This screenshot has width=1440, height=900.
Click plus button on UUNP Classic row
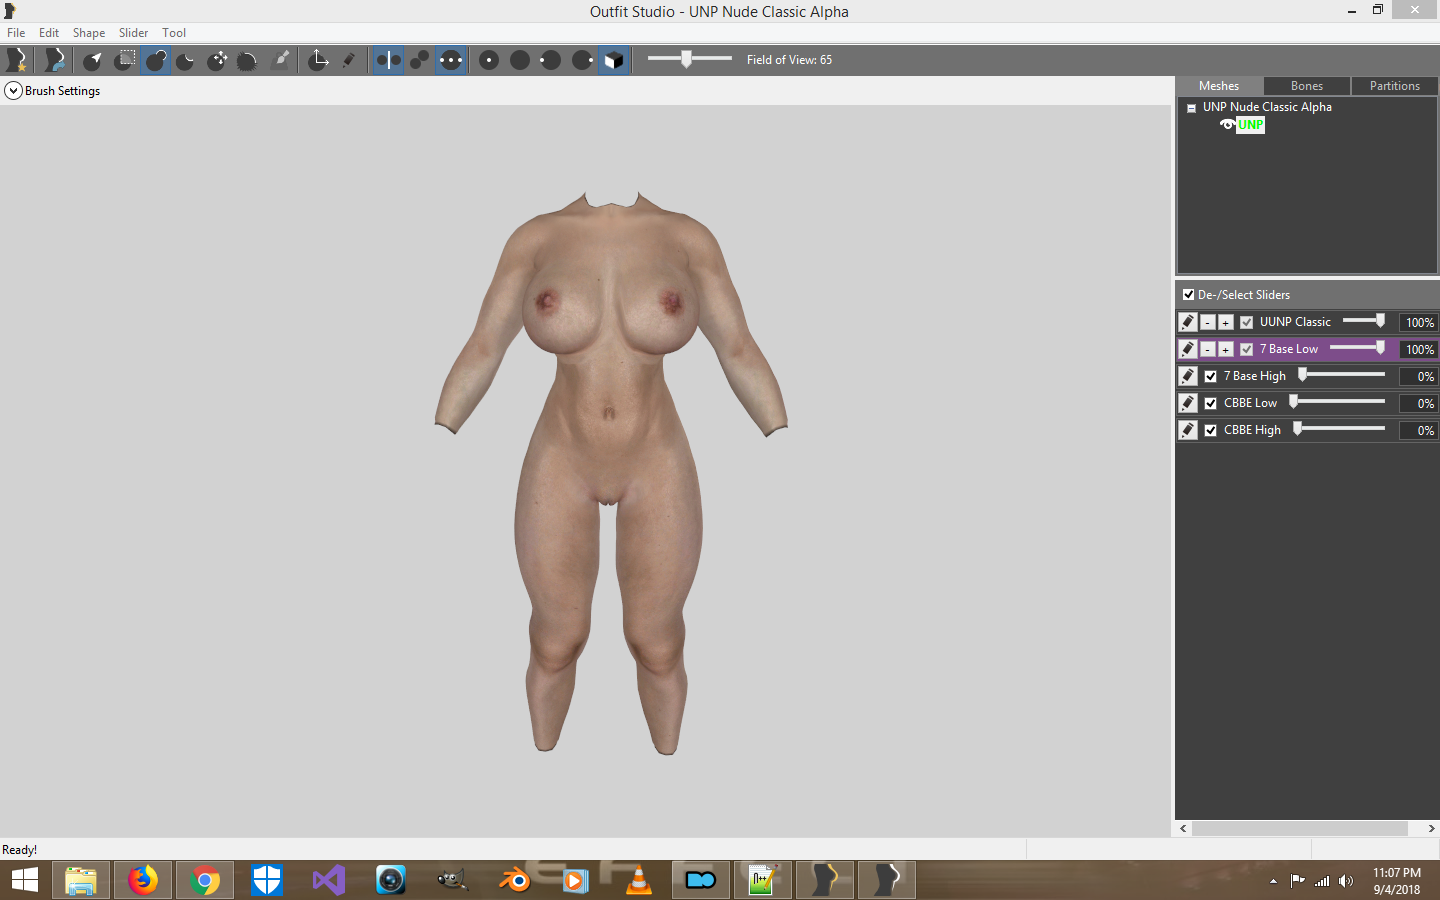click(1225, 323)
